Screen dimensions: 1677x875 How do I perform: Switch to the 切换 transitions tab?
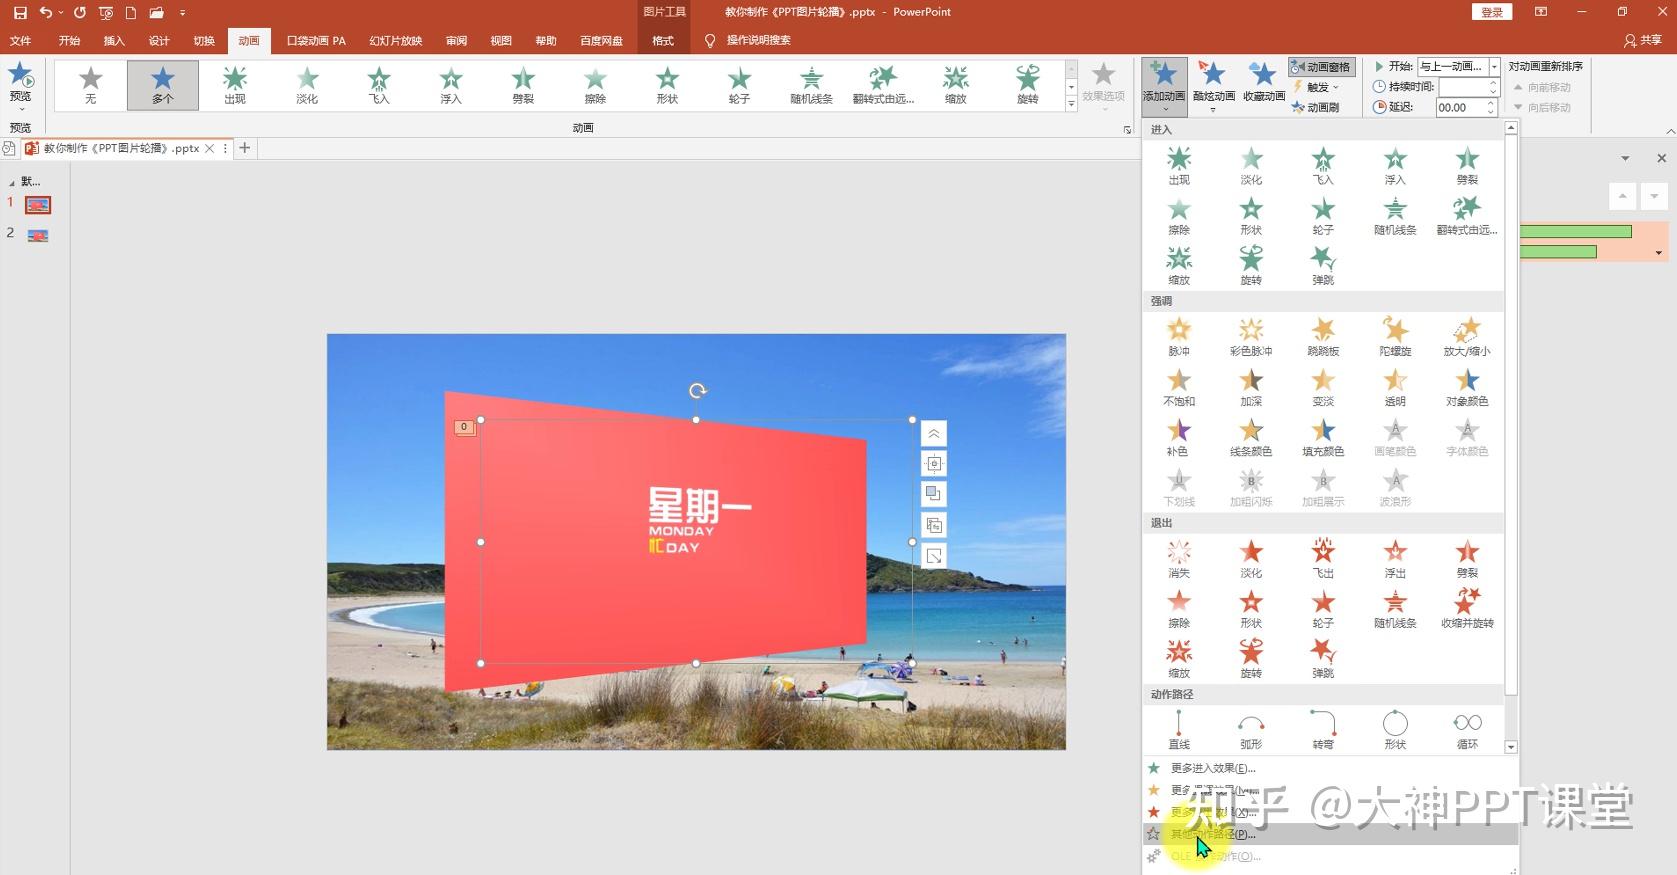[x=204, y=41]
